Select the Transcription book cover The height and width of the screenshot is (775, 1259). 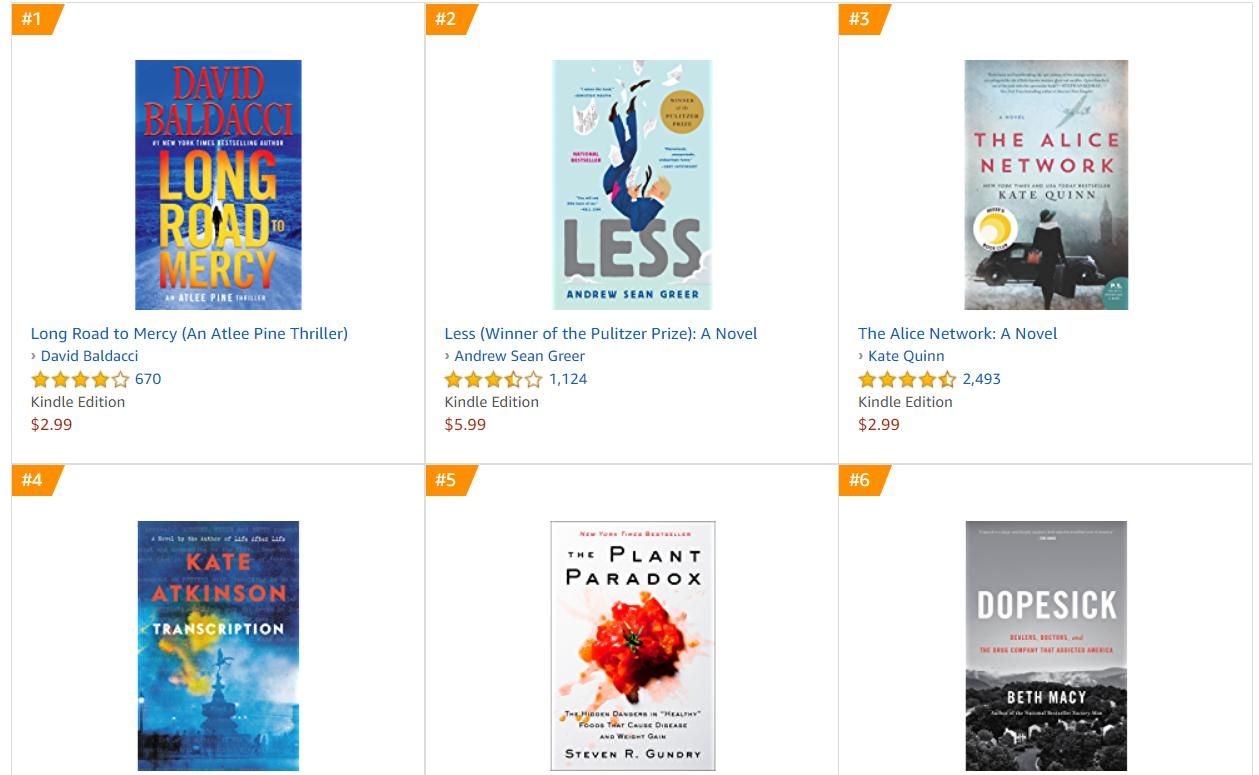point(218,645)
